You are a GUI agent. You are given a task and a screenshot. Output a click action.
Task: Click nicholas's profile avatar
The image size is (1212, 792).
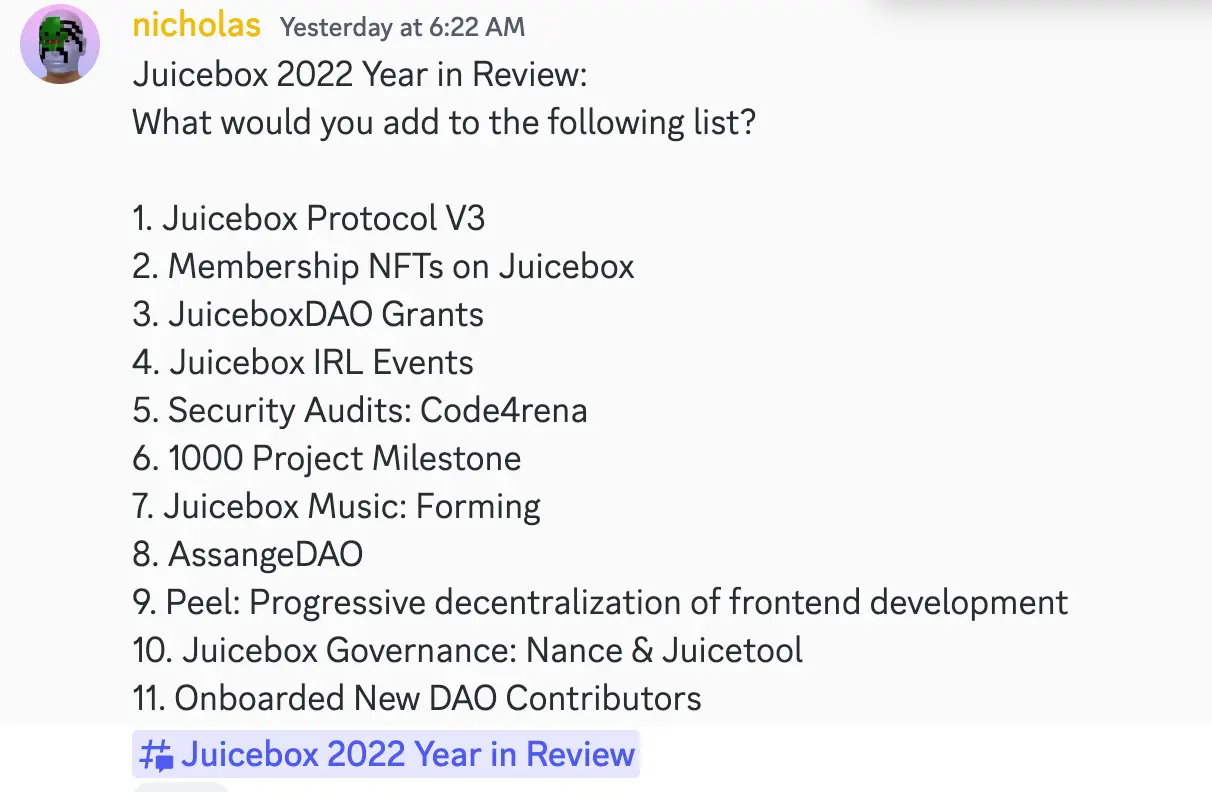[59, 43]
